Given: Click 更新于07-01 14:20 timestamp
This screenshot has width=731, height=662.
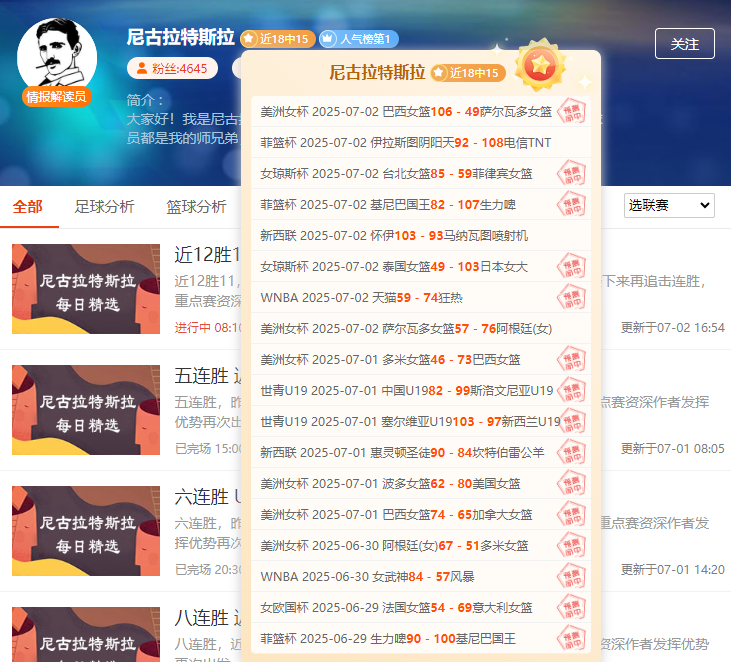Looking at the screenshot, I should 673,570.
